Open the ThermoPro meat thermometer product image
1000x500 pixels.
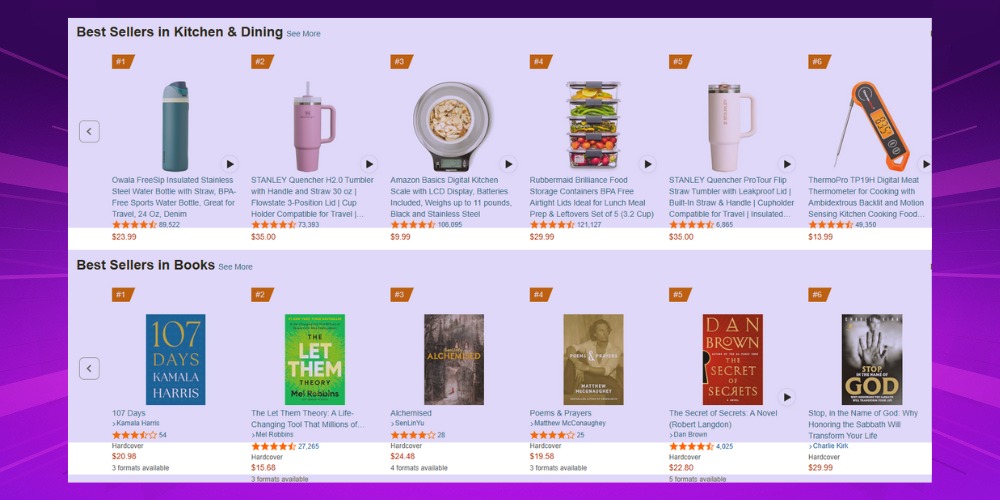pyautogui.click(x=872, y=125)
